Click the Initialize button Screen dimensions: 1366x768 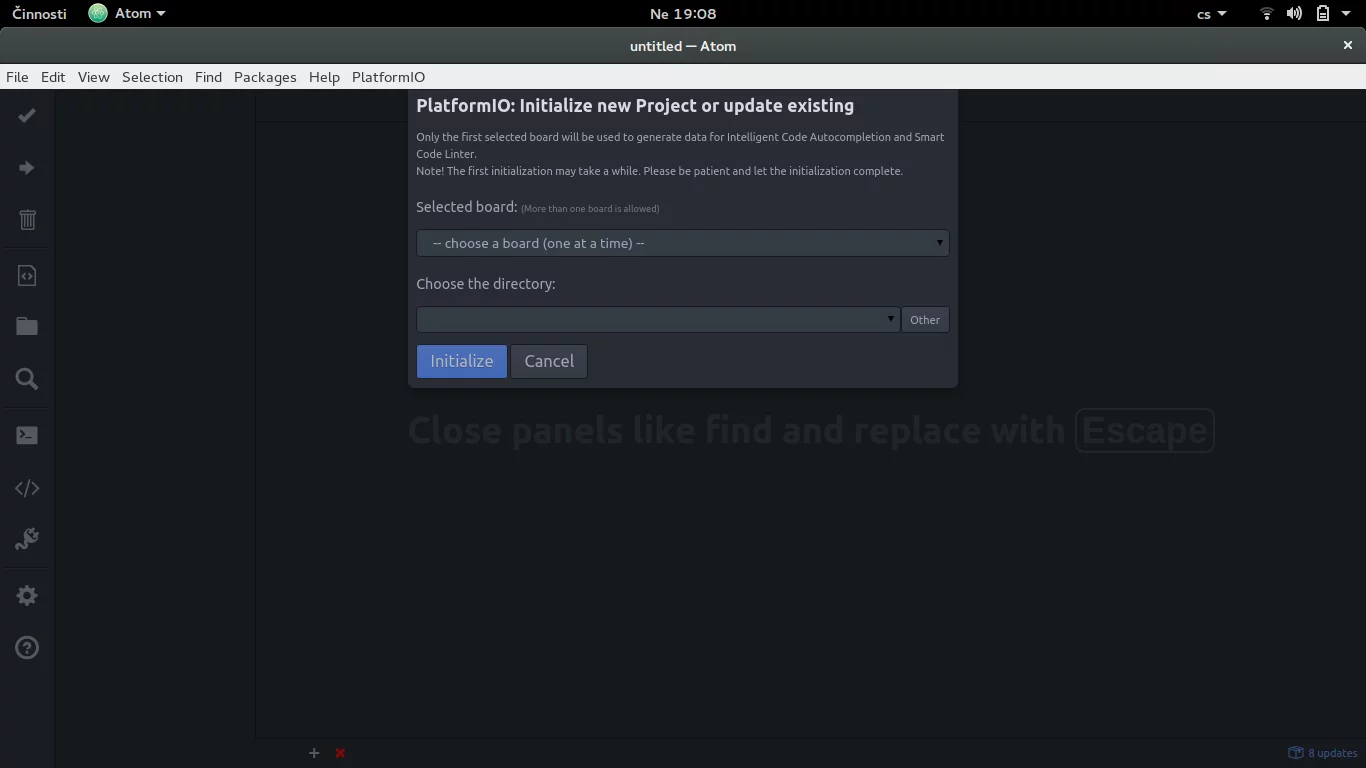[x=462, y=361]
